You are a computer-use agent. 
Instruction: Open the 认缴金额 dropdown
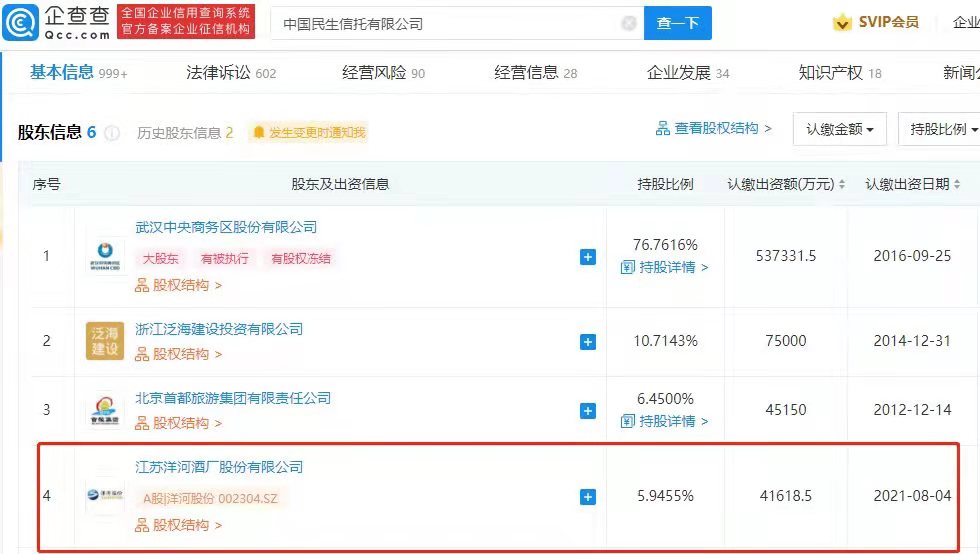tap(839, 129)
